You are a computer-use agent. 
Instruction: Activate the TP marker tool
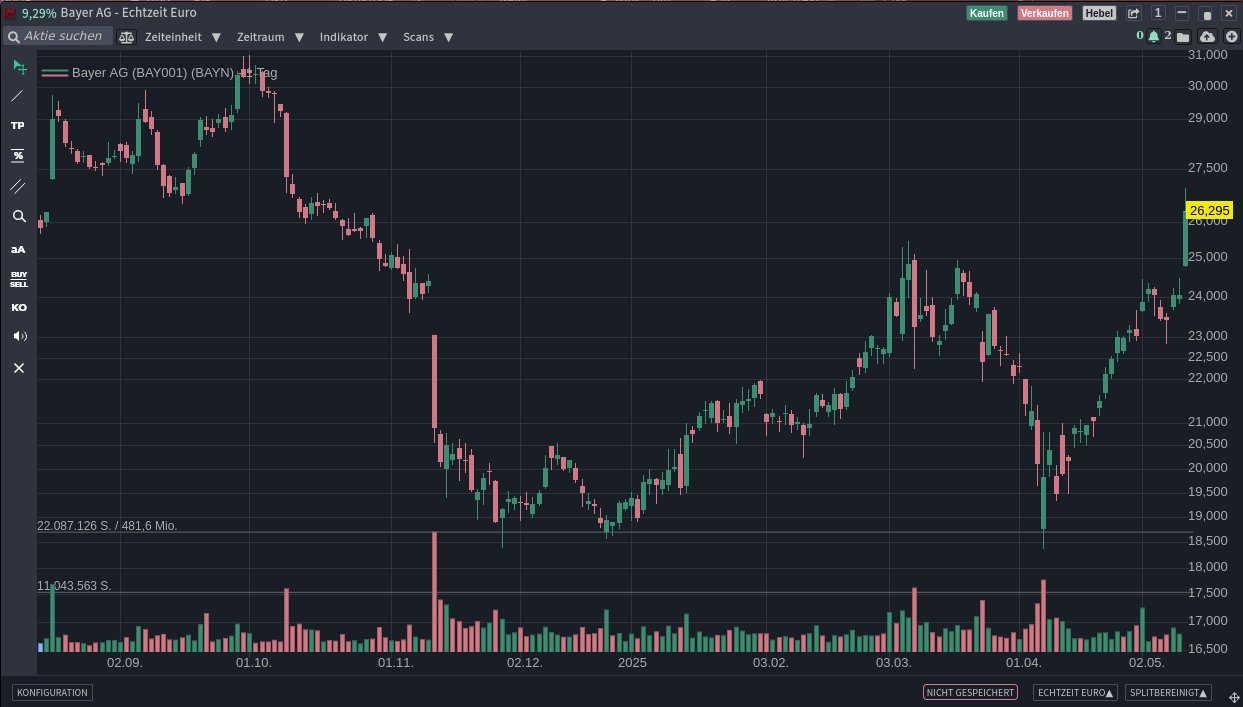pyautogui.click(x=18, y=126)
